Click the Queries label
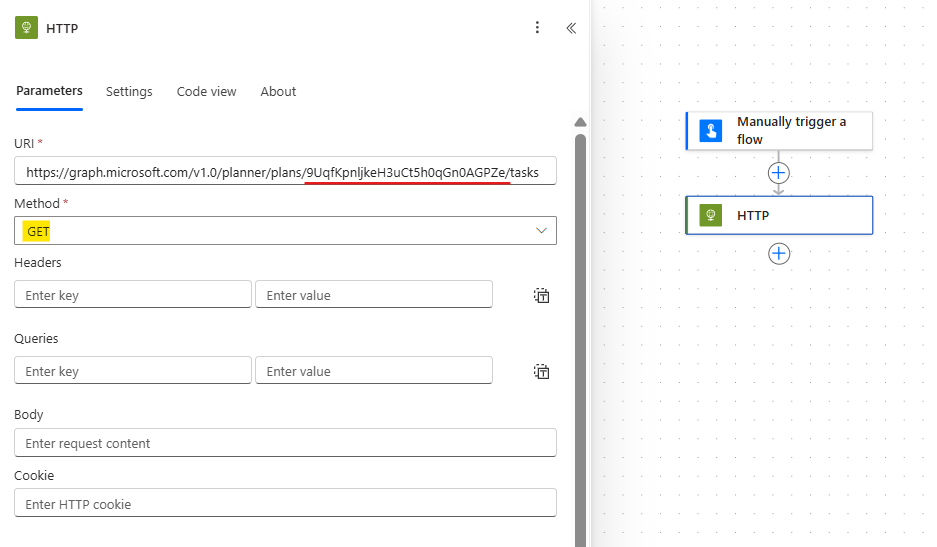The width and height of the screenshot is (937, 547). pyautogui.click(x=36, y=338)
